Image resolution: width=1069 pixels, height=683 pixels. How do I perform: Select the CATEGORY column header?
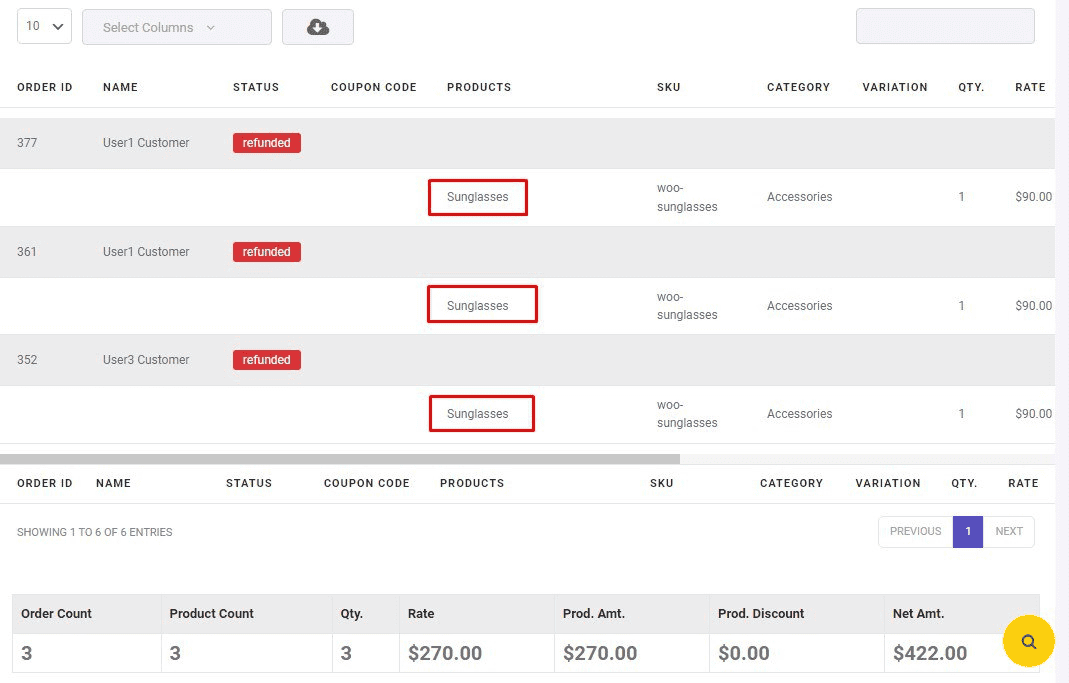798,87
